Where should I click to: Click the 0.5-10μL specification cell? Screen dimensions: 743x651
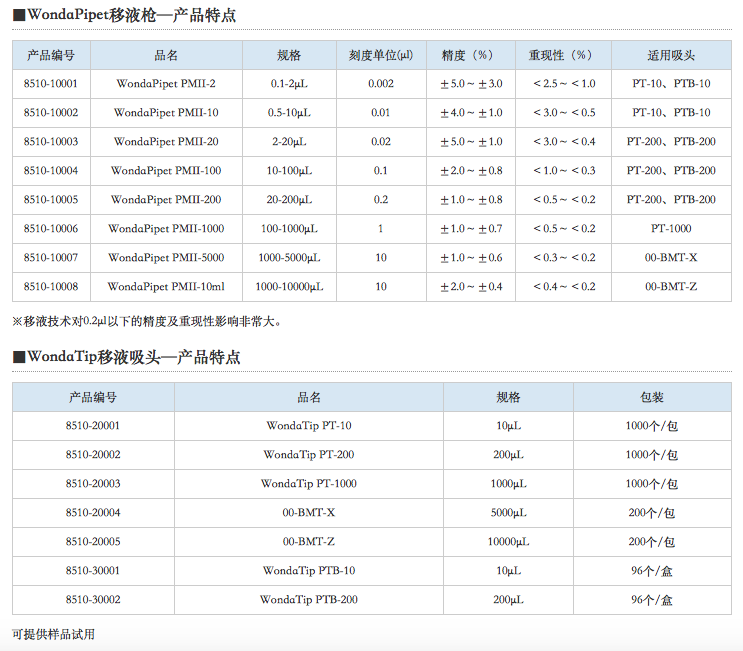coord(289,113)
